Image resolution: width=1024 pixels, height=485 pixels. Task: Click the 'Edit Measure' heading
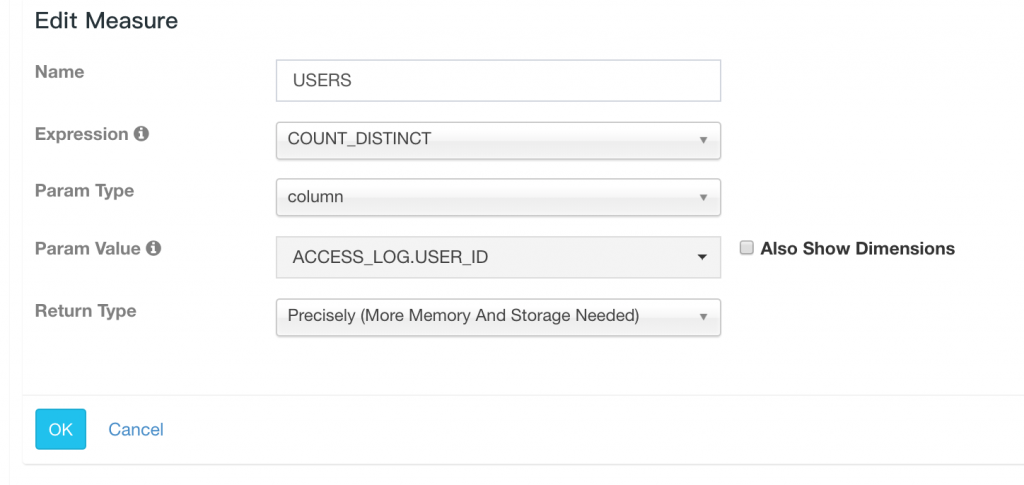tap(106, 20)
